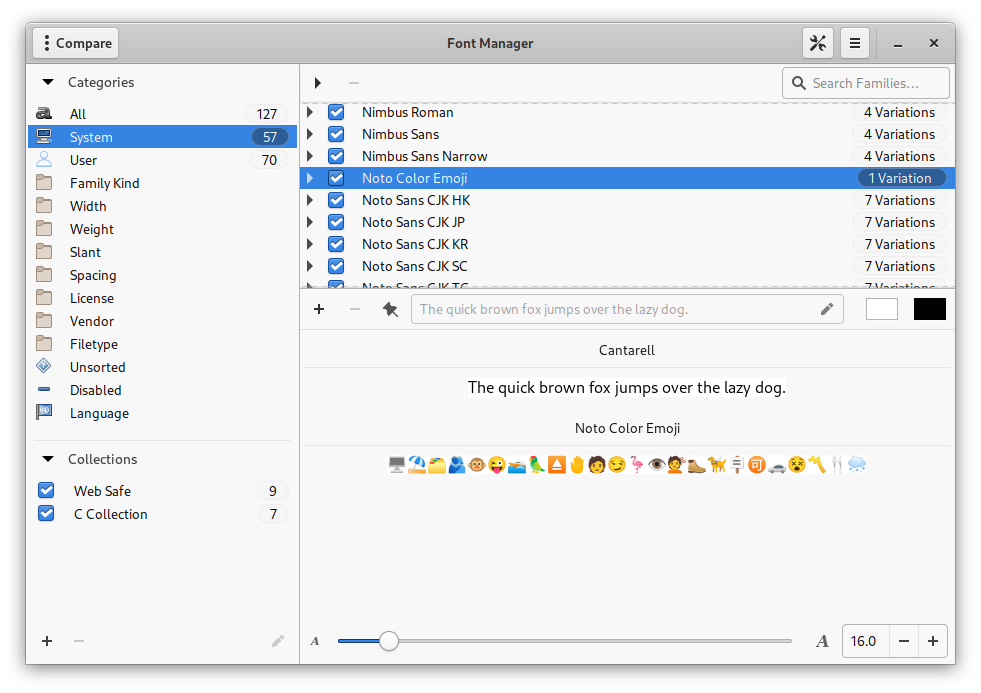This screenshot has width=981, height=693.
Task: Select the Language category flag icon
Action: click(x=44, y=413)
